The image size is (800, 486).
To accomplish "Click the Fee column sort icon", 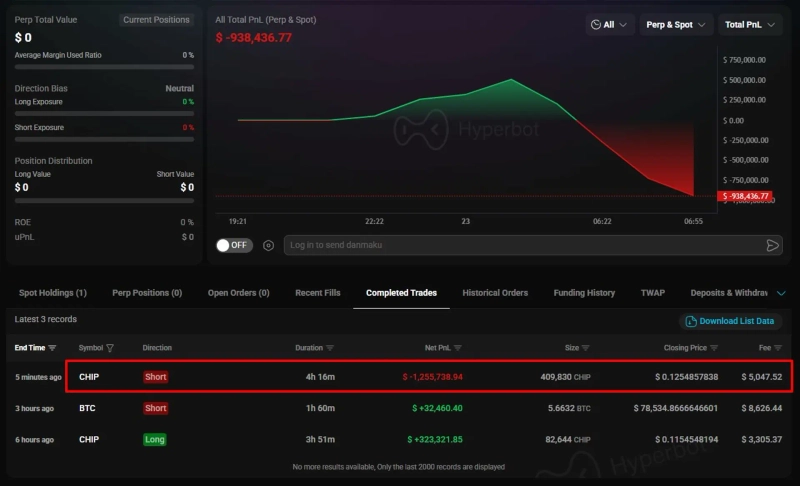I will click(777, 348).
